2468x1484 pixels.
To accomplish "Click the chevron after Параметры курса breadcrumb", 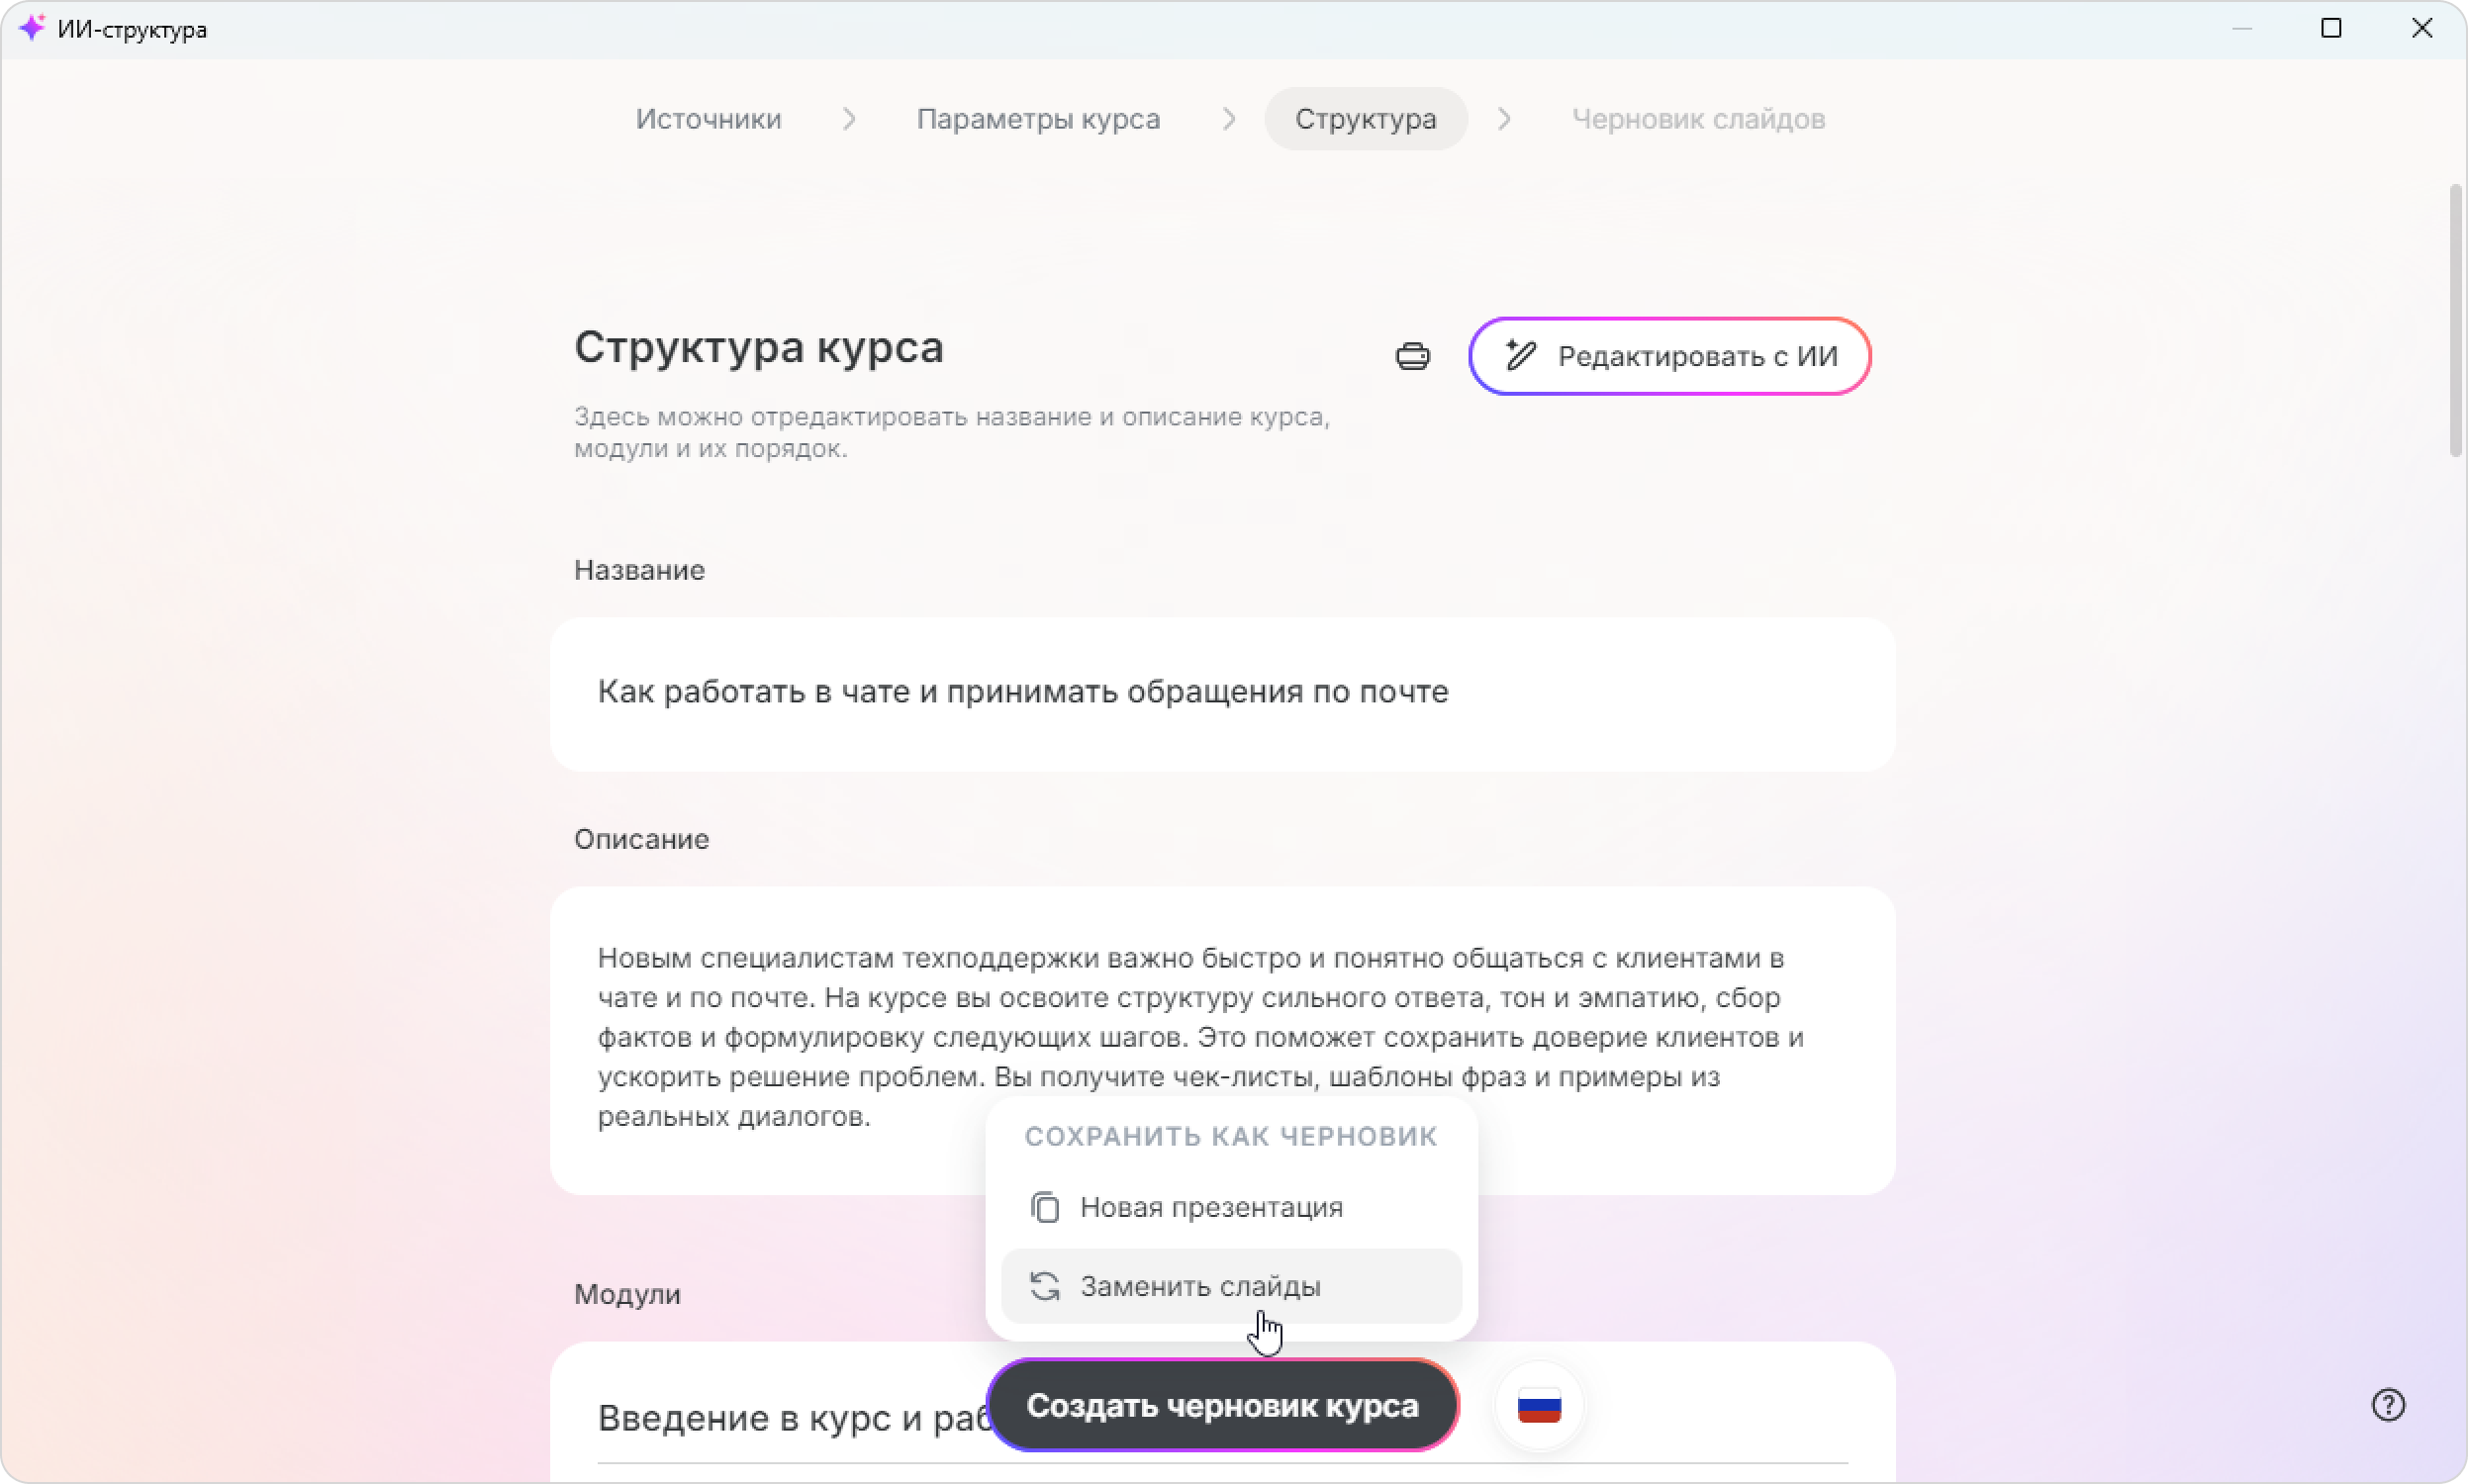I will point(1229,119).
